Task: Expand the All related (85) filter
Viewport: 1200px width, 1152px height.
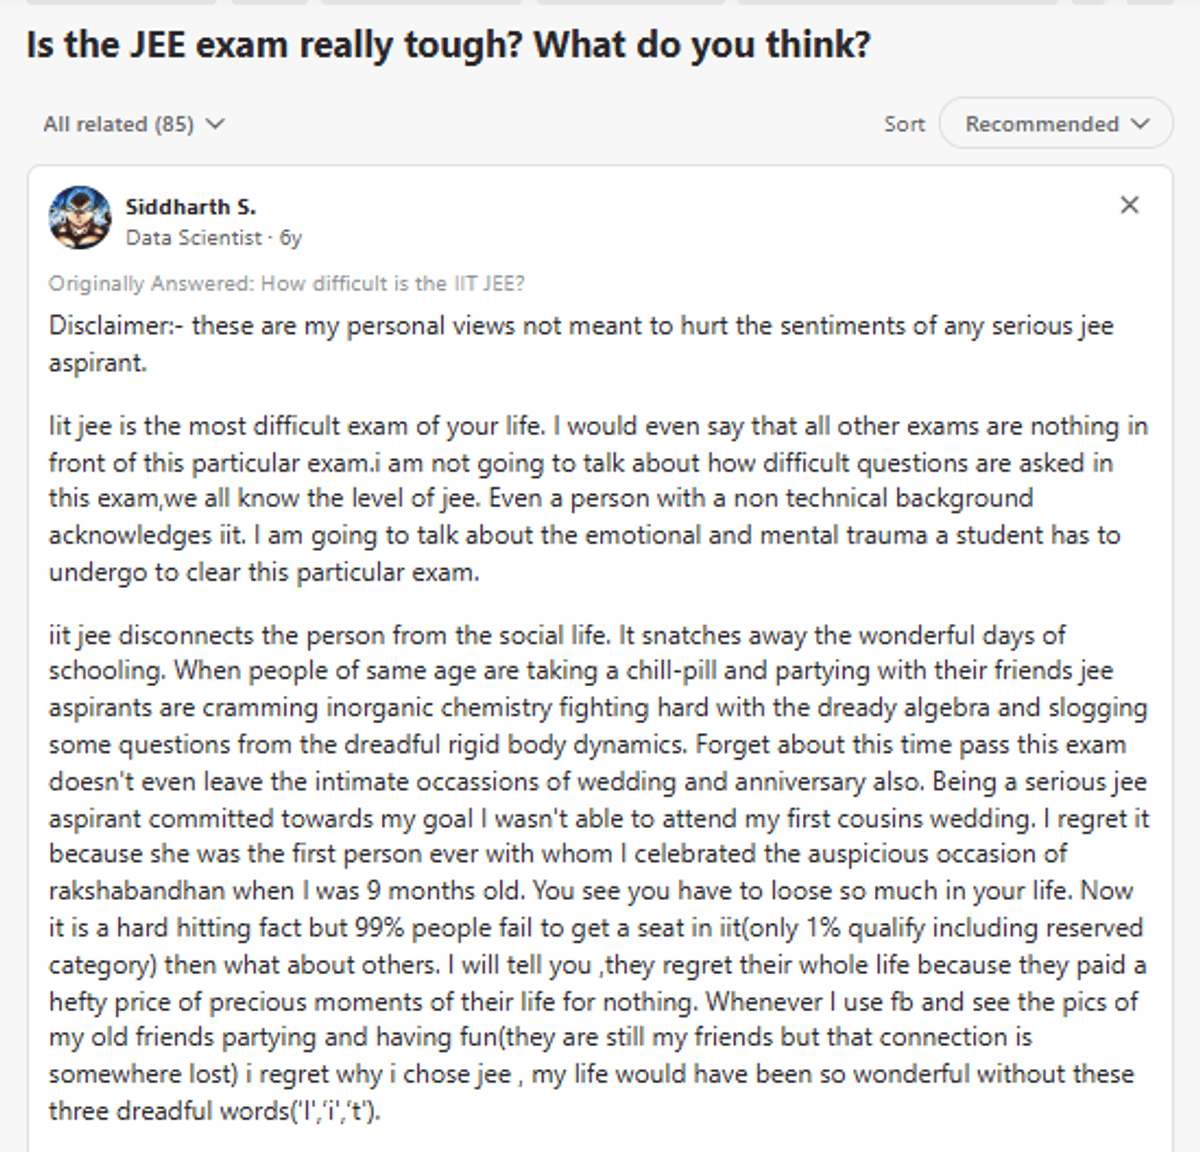Action: [x=119, y=124]
